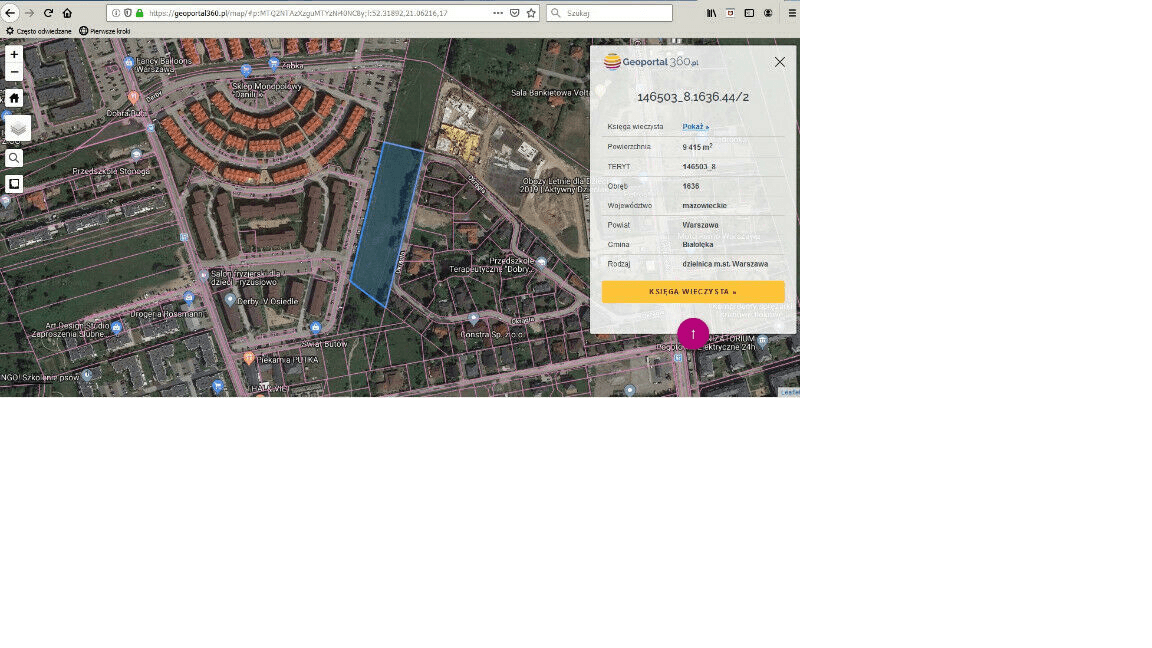Click the Drogeria Rossmann marker
Viewport: 1152px width, 648px height.
(x=189, y=298)
